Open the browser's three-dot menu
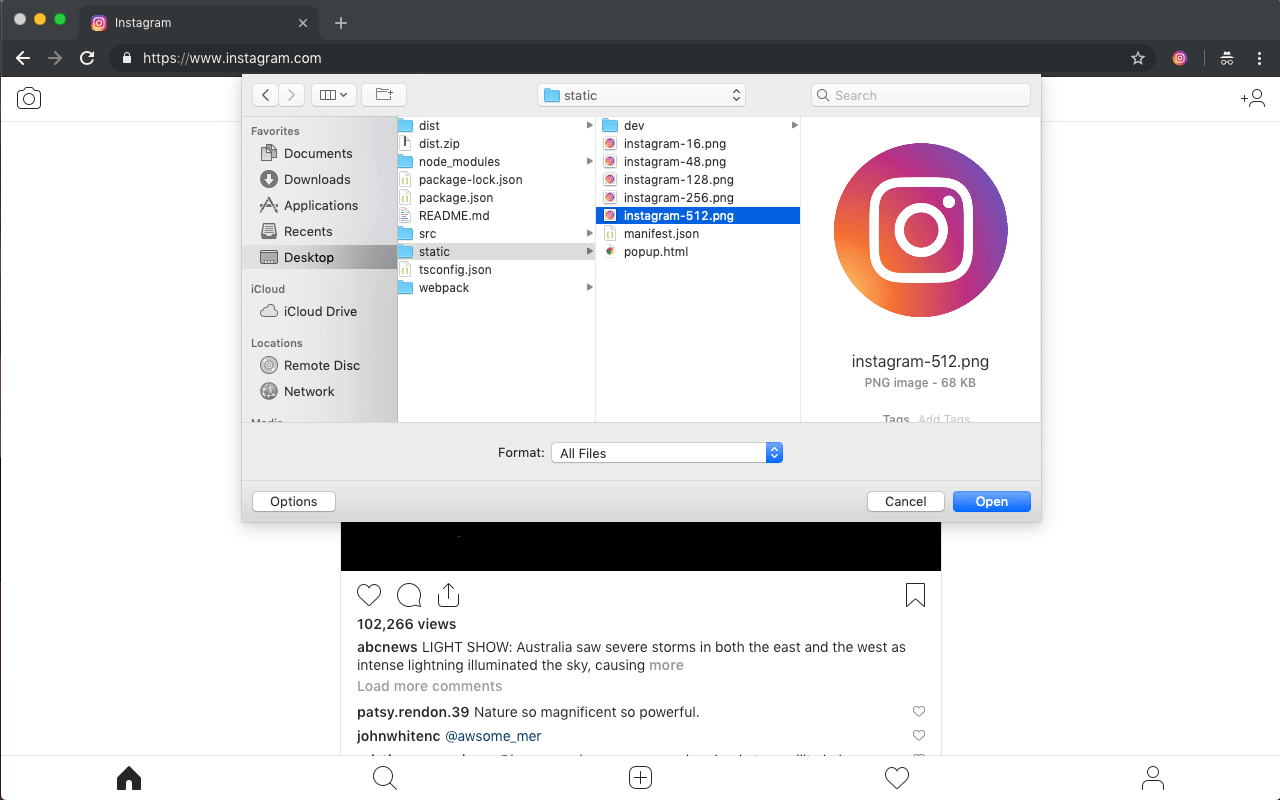1280x800 pixels. [x=1260, y=58]
